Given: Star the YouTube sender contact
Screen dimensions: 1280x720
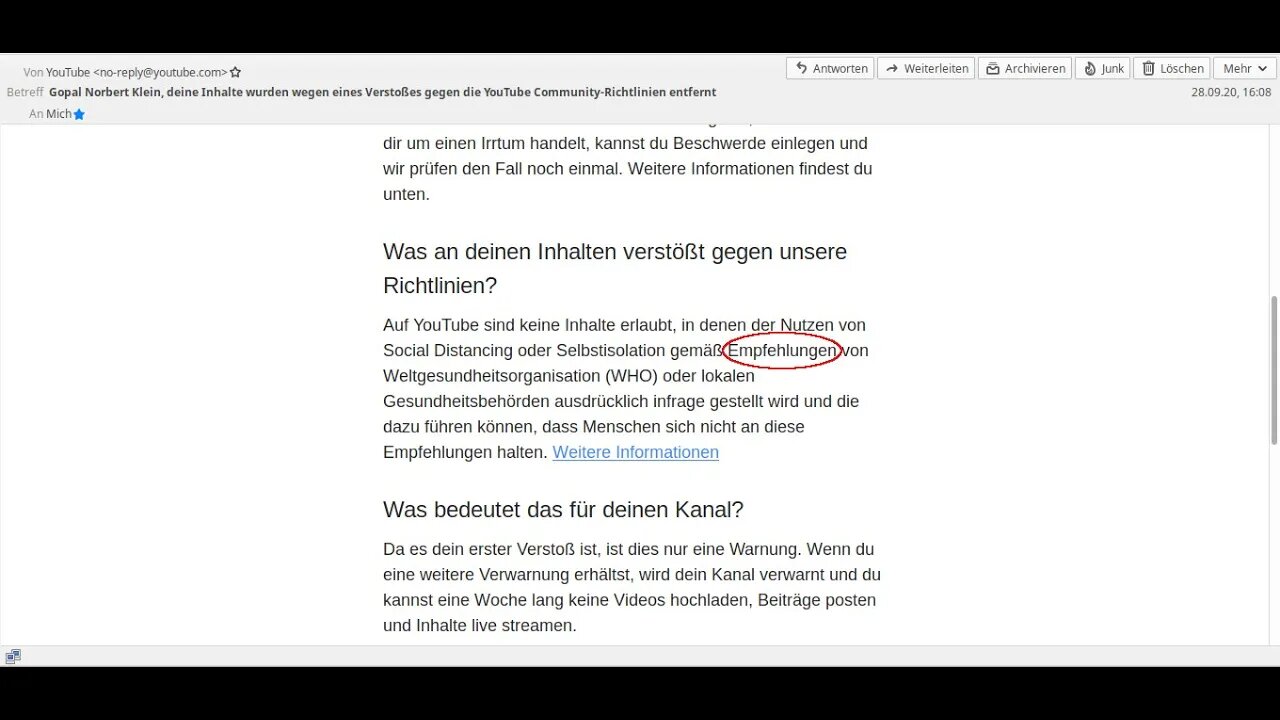Looking at the screenshot, I should point(235,72).
